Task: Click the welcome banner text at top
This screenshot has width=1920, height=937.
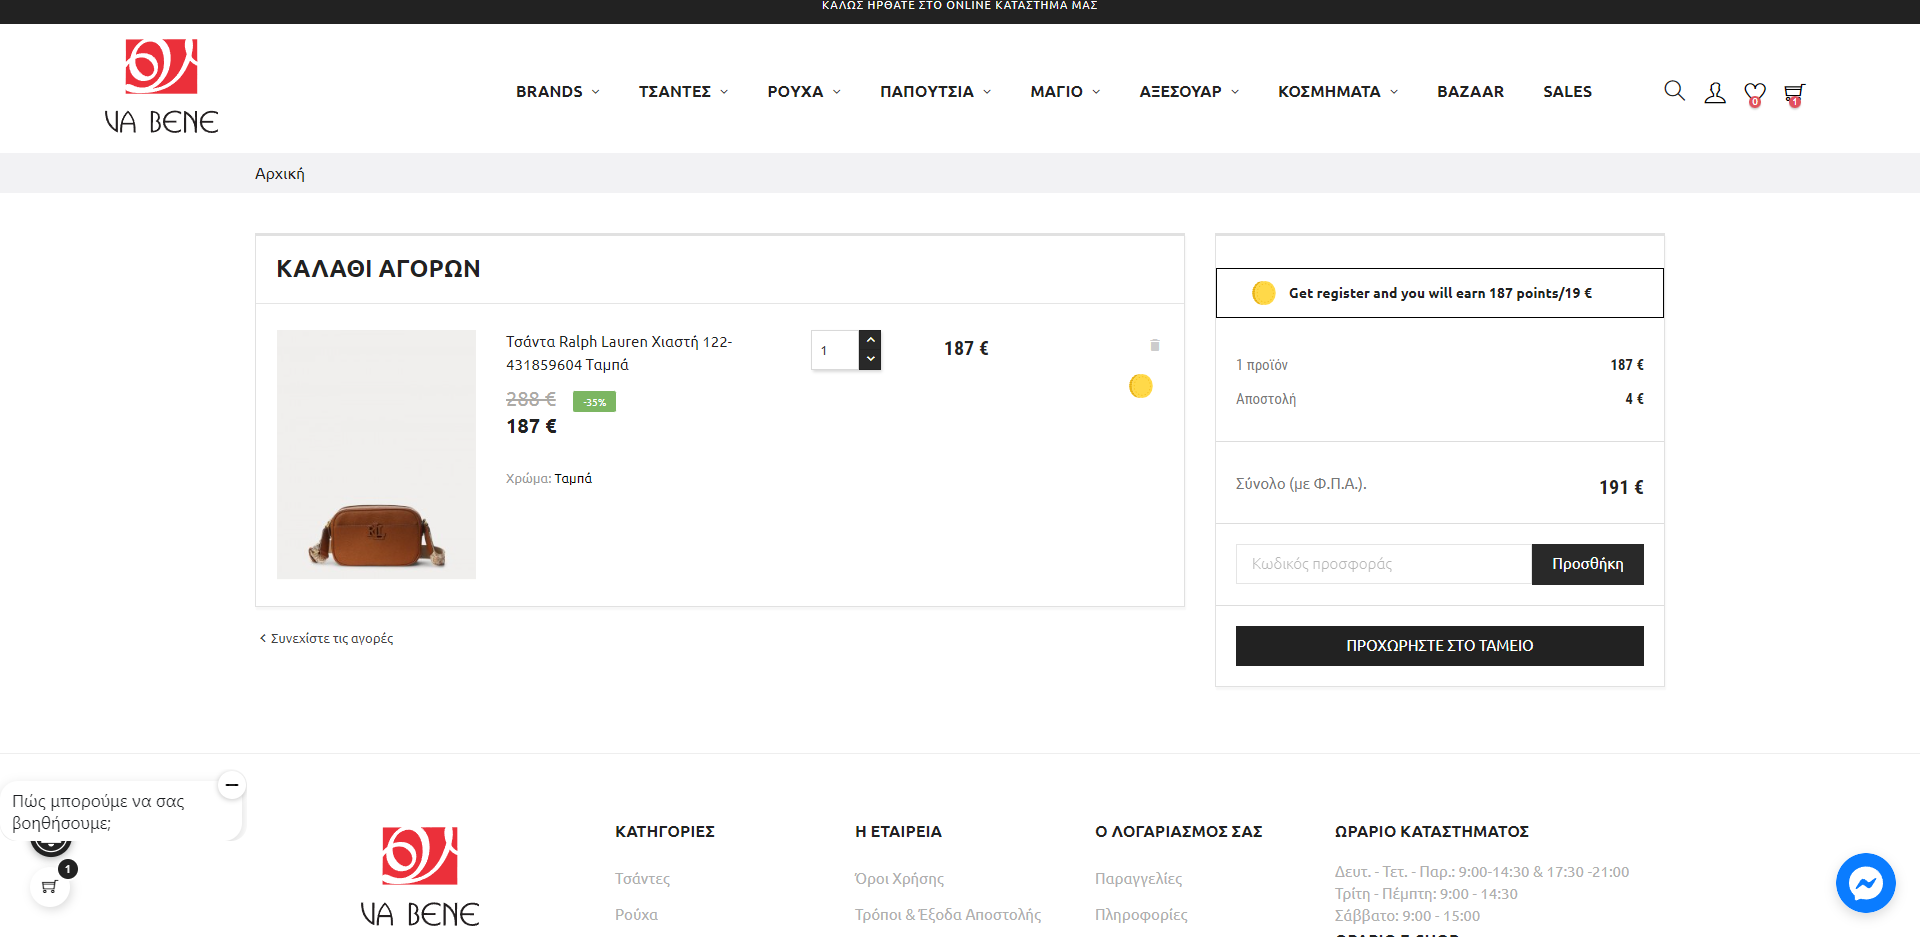Action: [x=960, y=6]
